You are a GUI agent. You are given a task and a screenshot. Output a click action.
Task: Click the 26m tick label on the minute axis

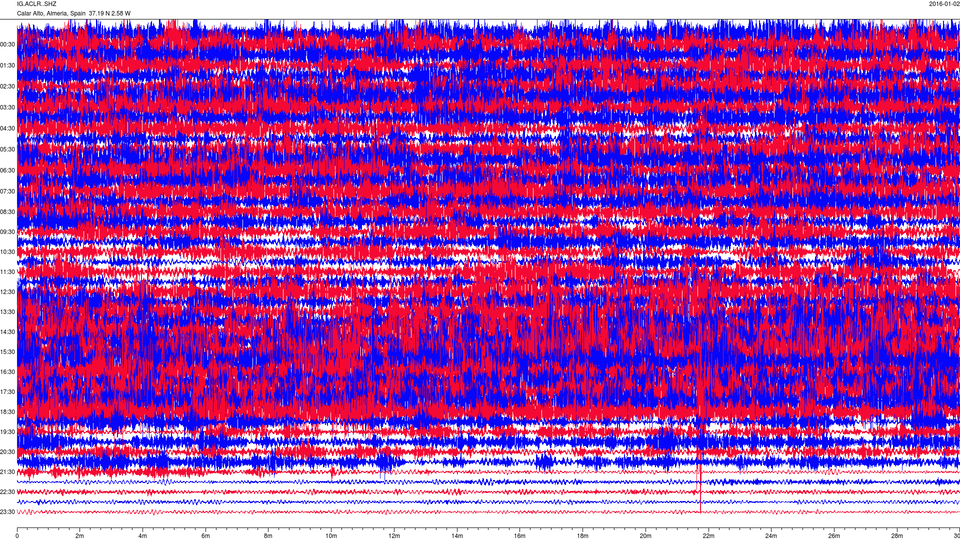click(x=834, y=536)
